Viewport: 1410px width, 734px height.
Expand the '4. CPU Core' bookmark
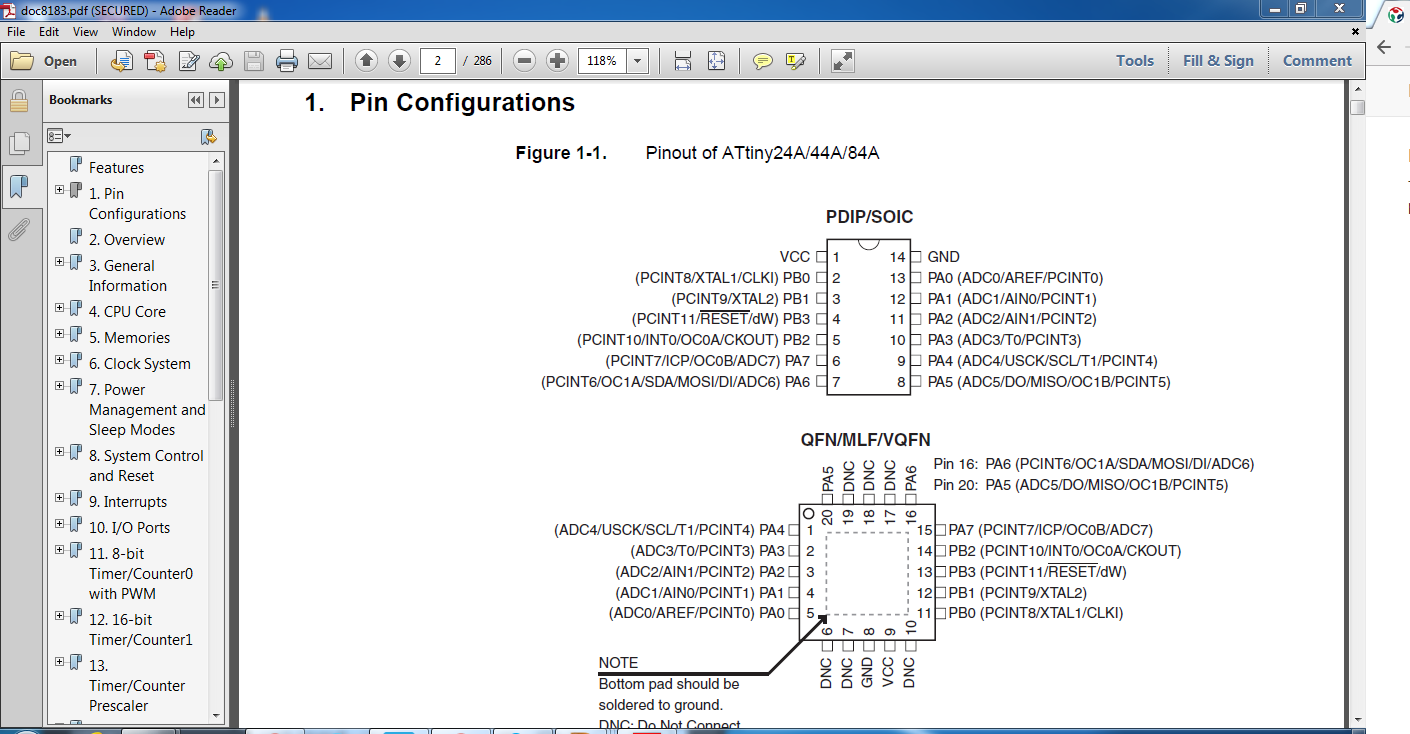click(60, 308)
